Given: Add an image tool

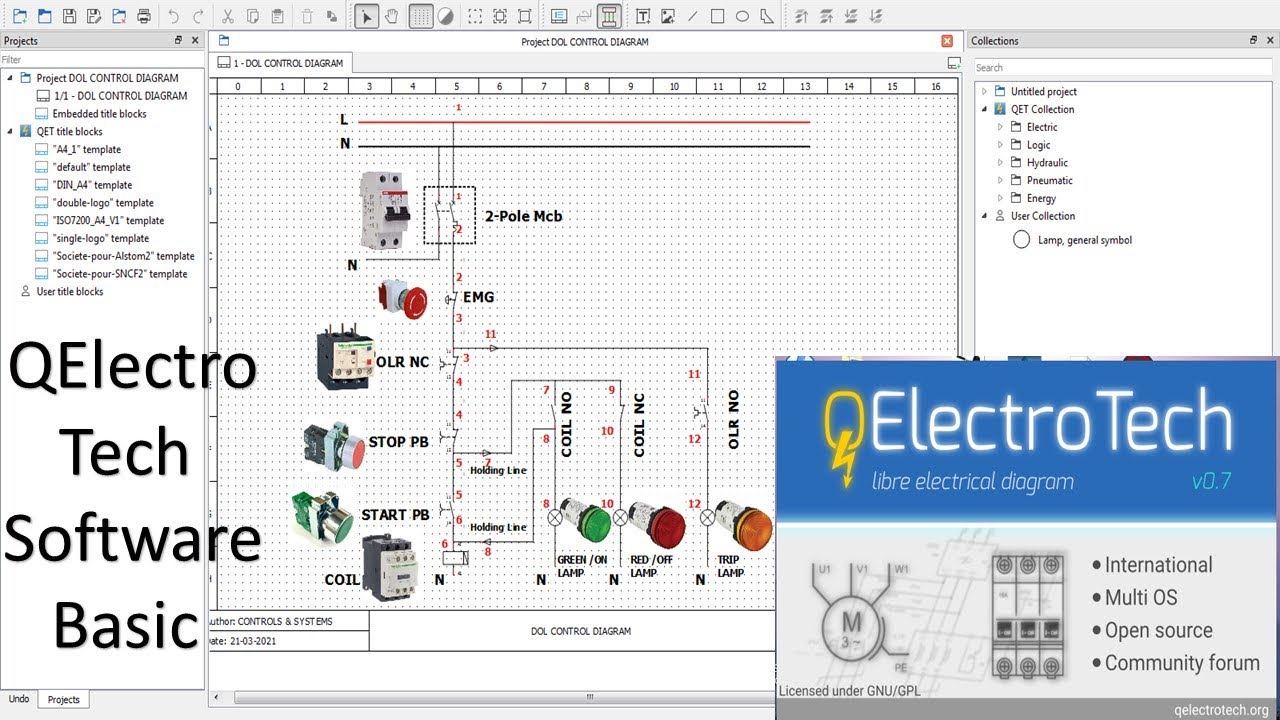Looking at the screenshot, I should (668, 16).
